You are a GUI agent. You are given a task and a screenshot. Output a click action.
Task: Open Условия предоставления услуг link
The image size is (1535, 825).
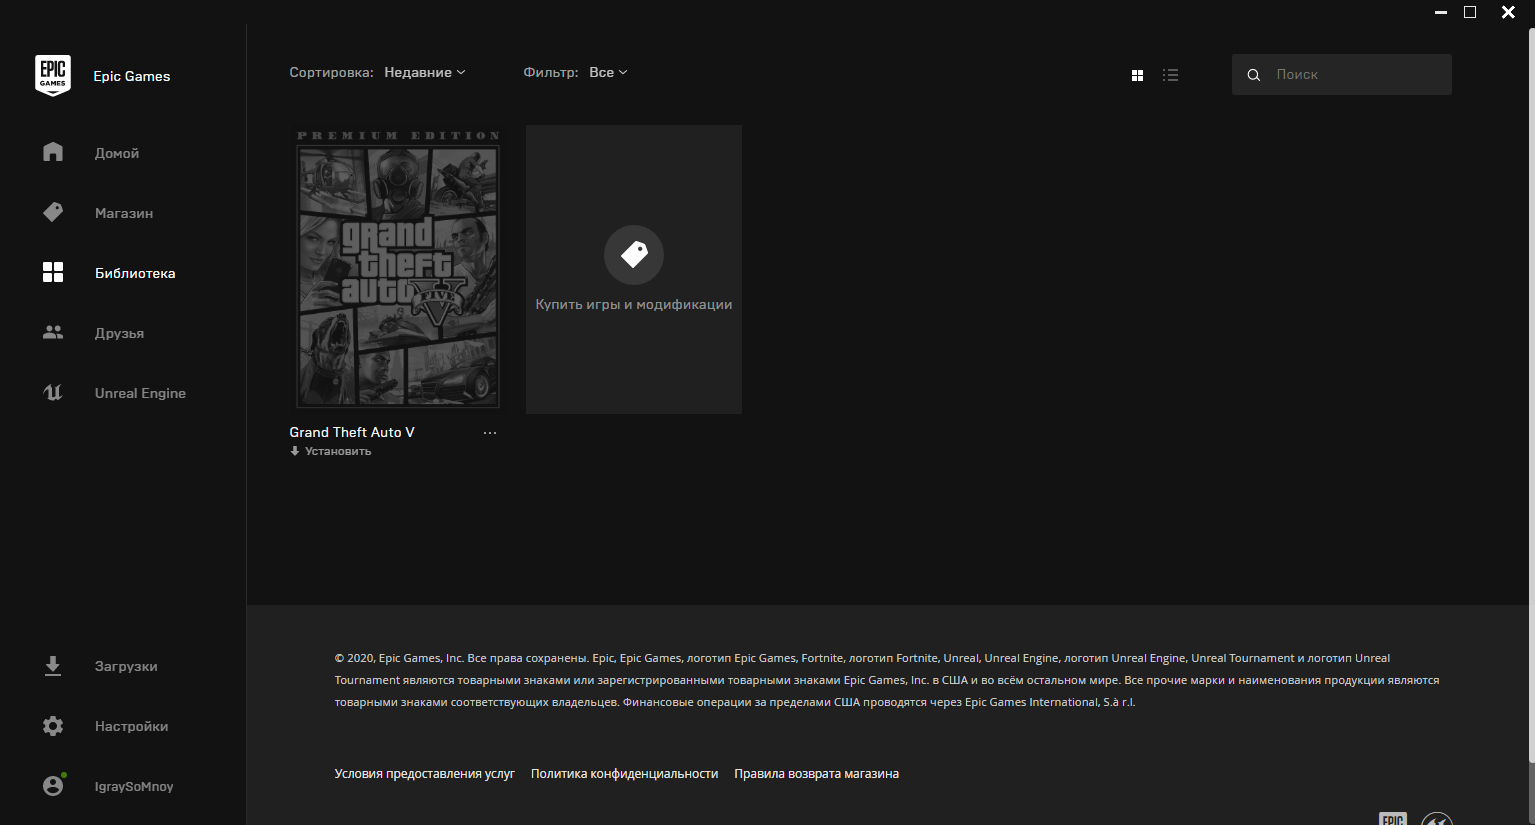[x=424, y=774]
